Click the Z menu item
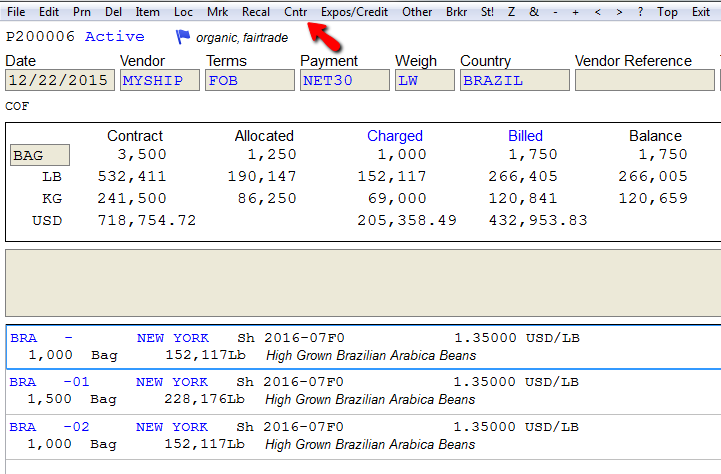This screenshot has height=474, width=721. pos(511,11)
